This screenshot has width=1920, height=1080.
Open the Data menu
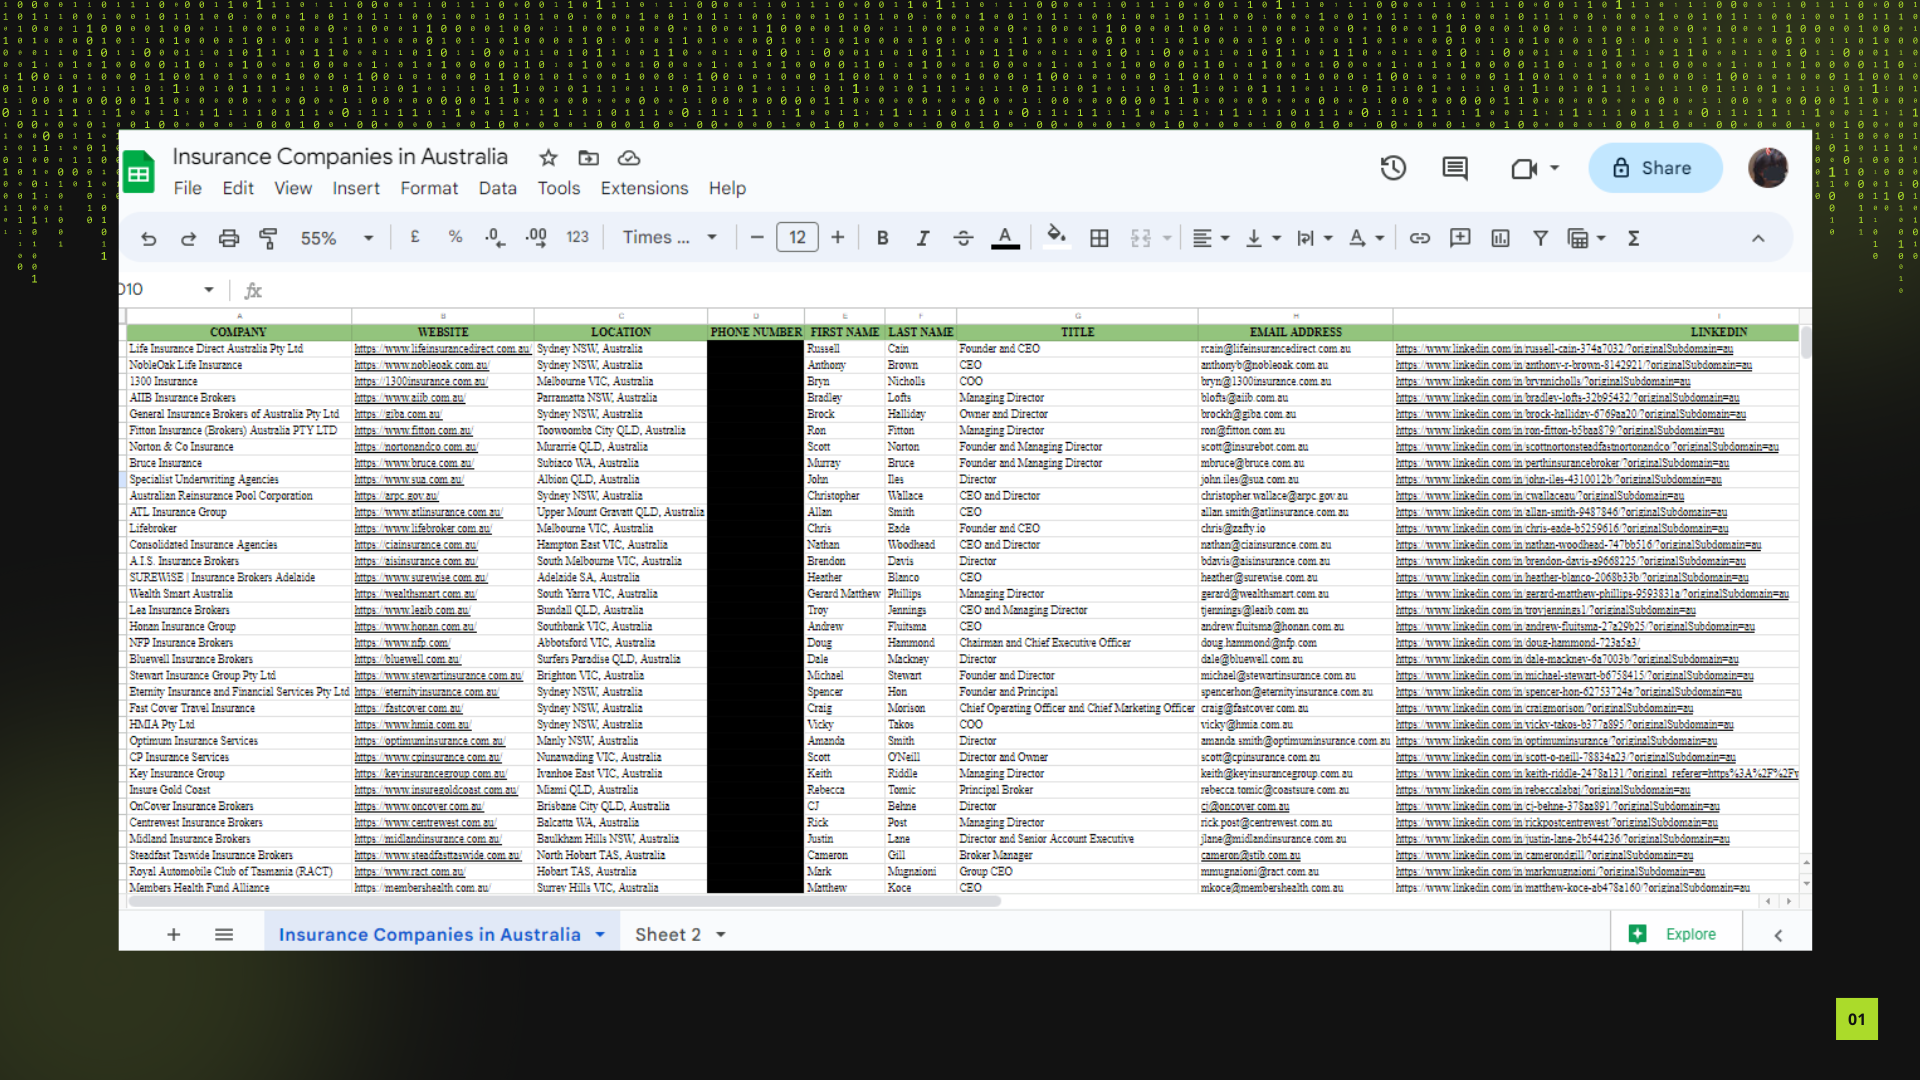tap(497, 188)
